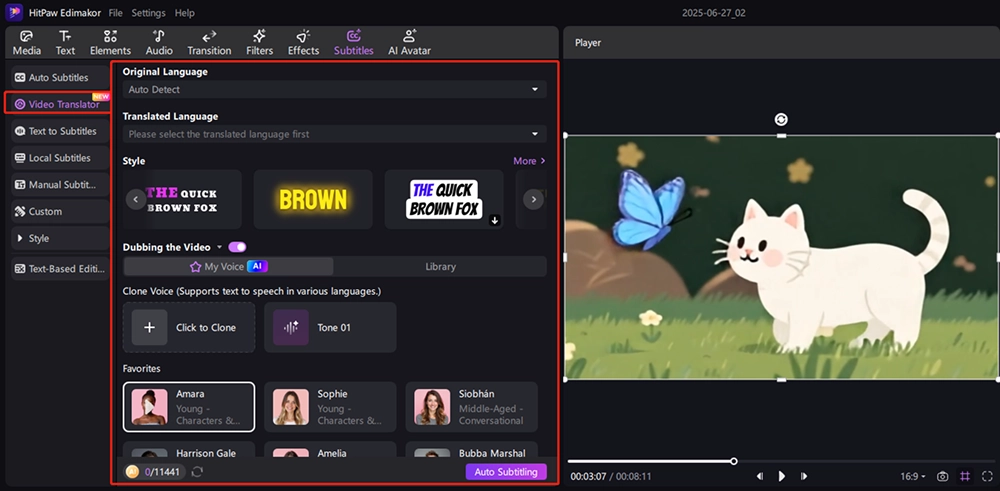Open the 16:9 aspect ratio dropdown
The image size is (1000, 491).
tap(914, 476)
